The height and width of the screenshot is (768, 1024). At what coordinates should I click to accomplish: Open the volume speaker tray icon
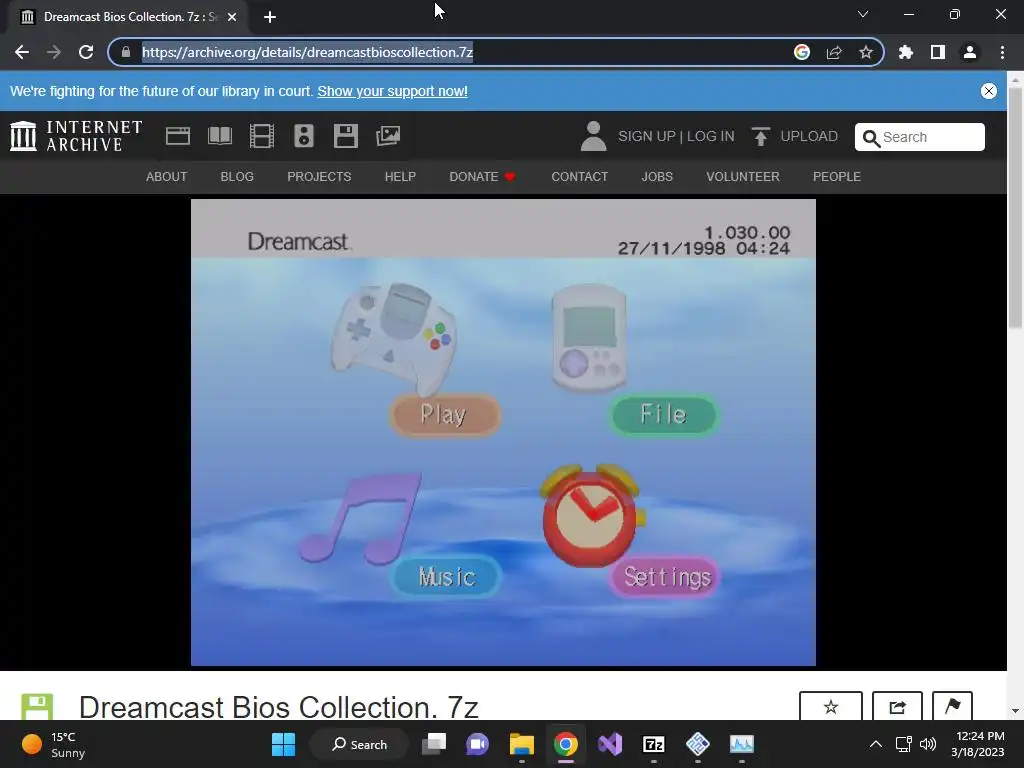(x=928, y=744)
